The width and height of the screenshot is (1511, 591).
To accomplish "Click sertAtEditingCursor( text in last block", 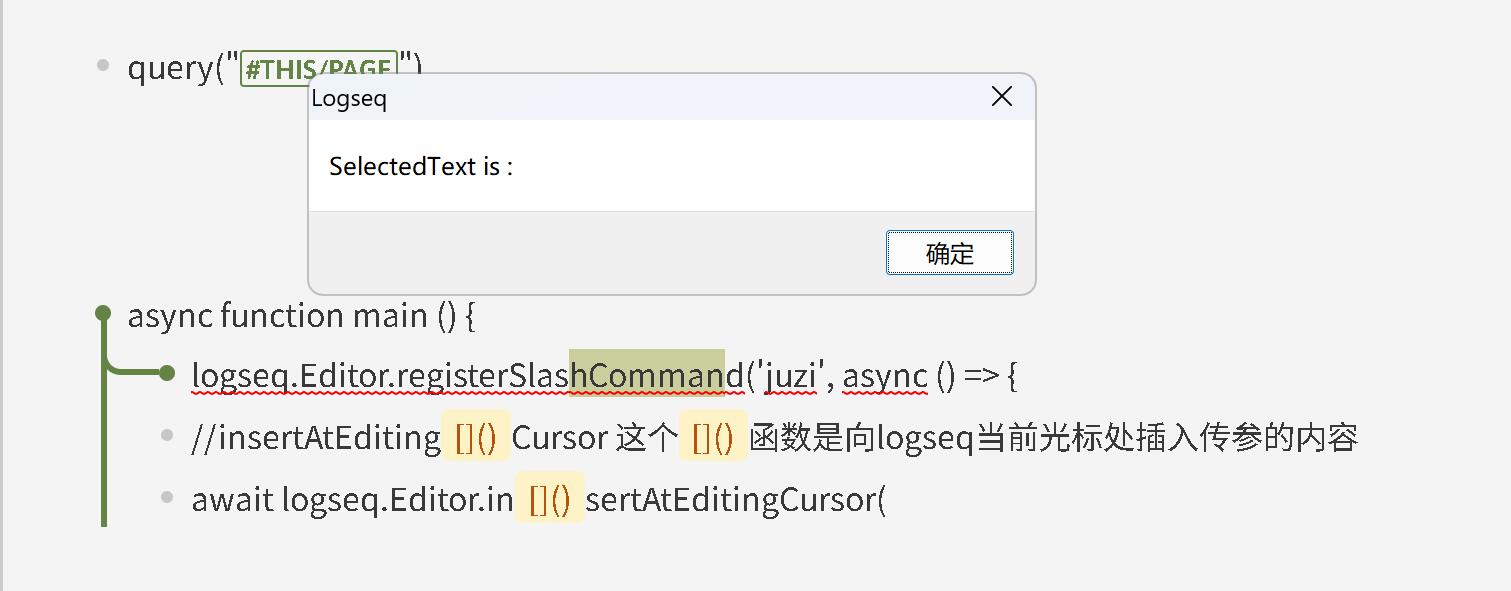I will [x=736, y=500].
